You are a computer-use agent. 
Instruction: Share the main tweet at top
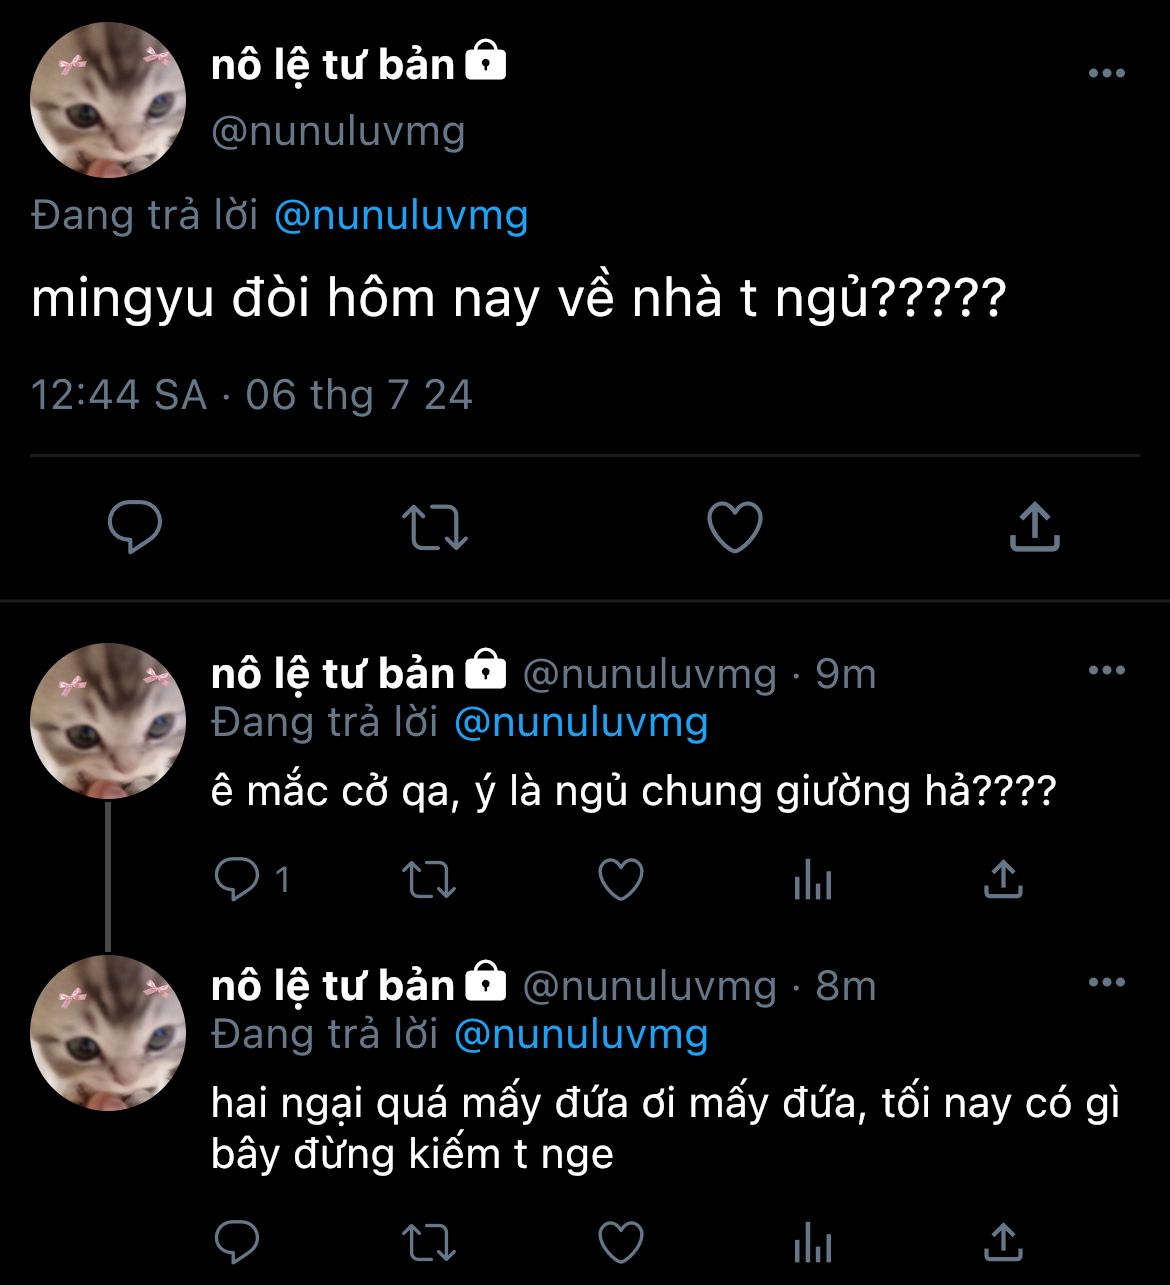click(x=1034, y=527)
